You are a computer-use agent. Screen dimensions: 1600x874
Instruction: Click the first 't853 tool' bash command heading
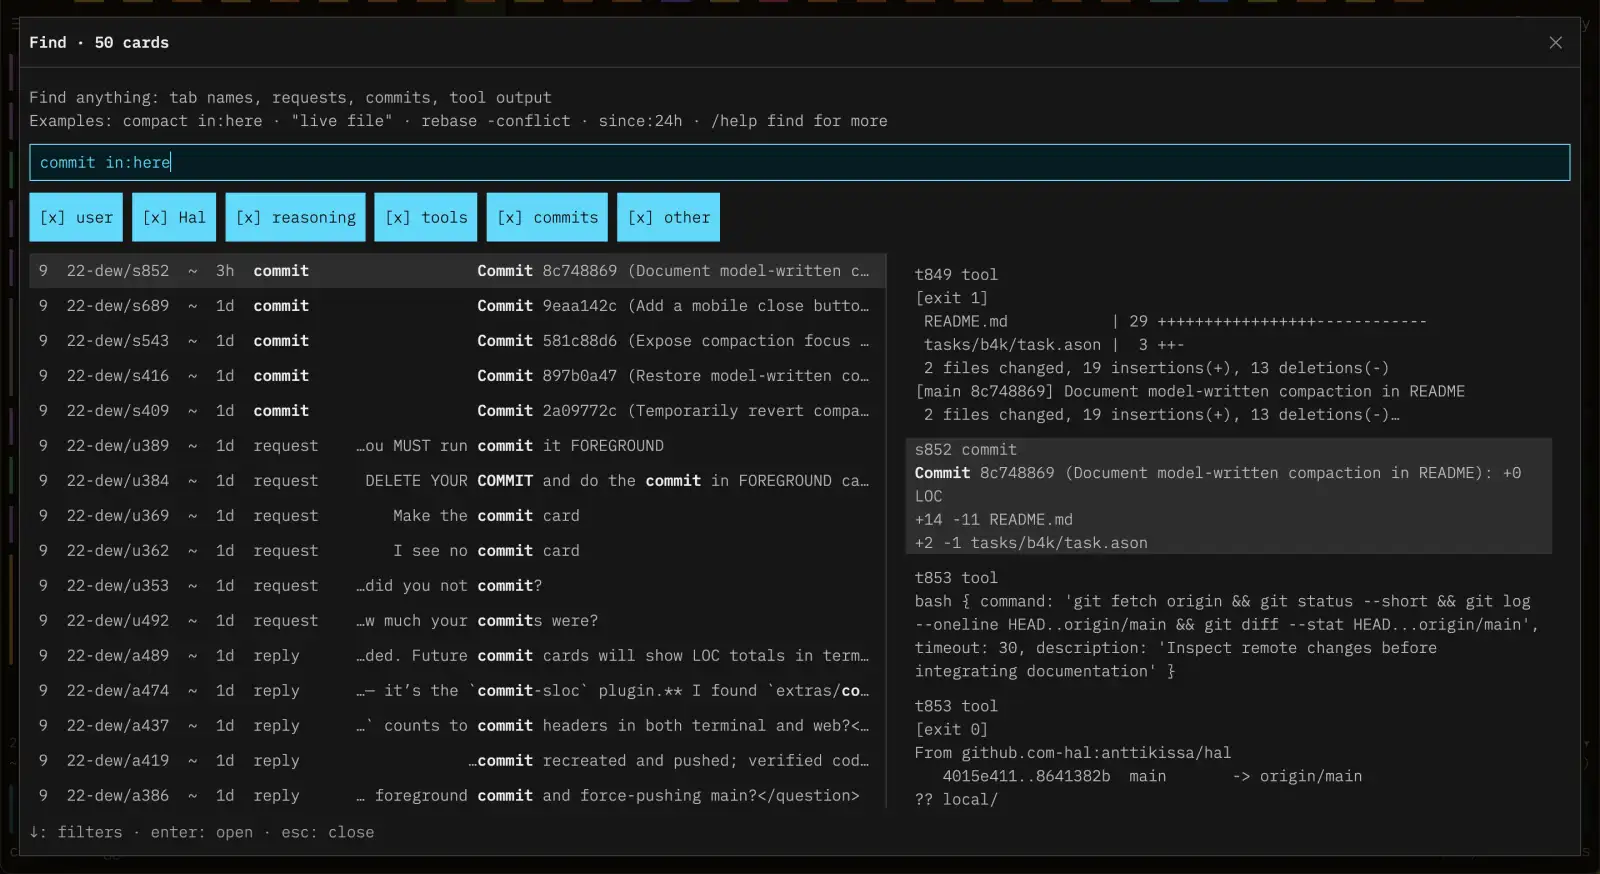956,578
